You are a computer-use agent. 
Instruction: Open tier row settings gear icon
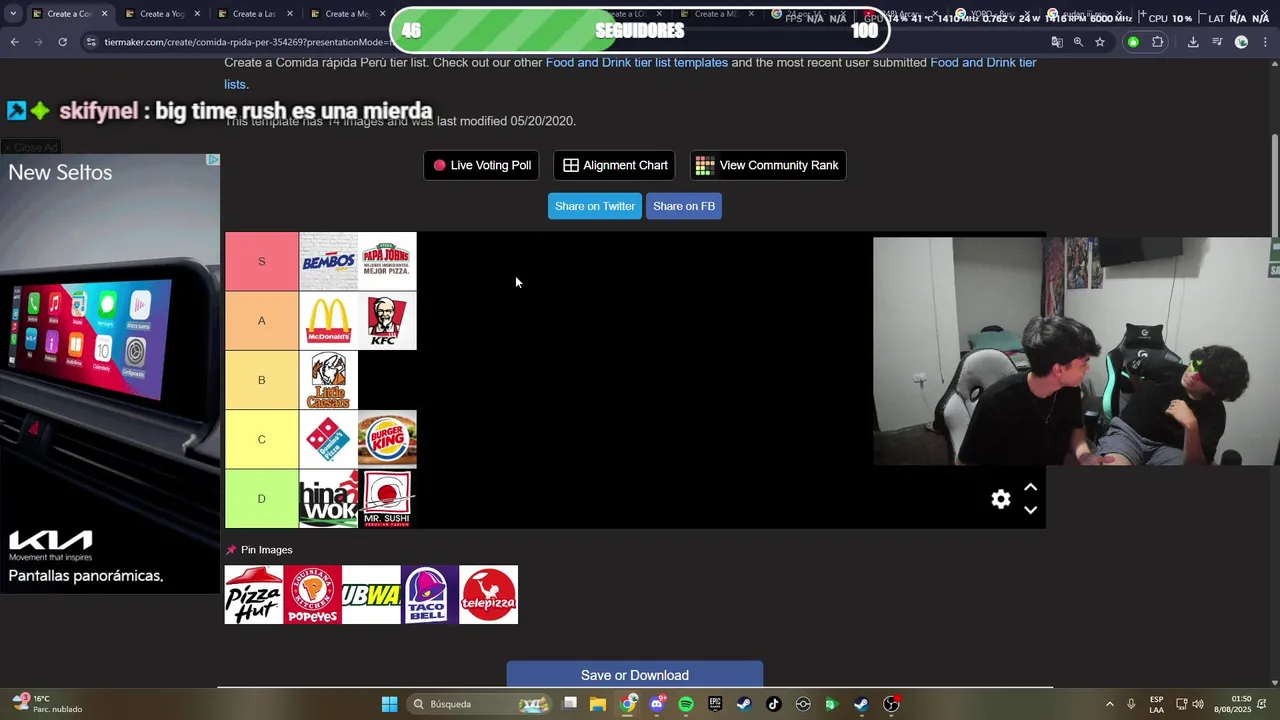[1001, 499]
